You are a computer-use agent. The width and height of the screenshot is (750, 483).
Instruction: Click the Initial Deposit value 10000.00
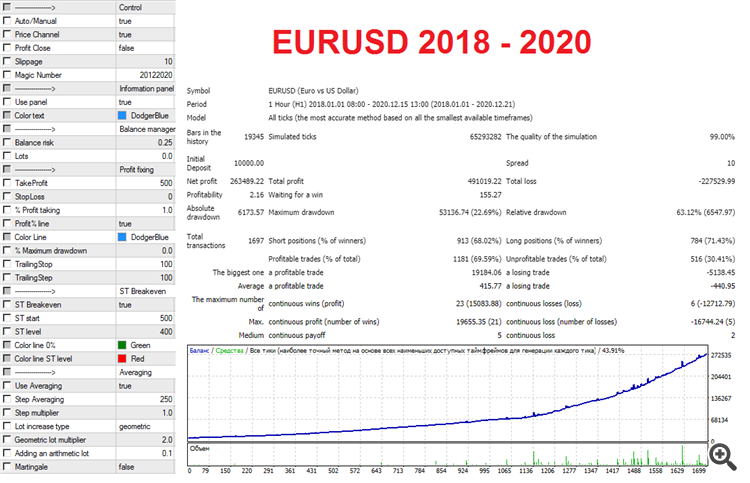pos(249,163)
